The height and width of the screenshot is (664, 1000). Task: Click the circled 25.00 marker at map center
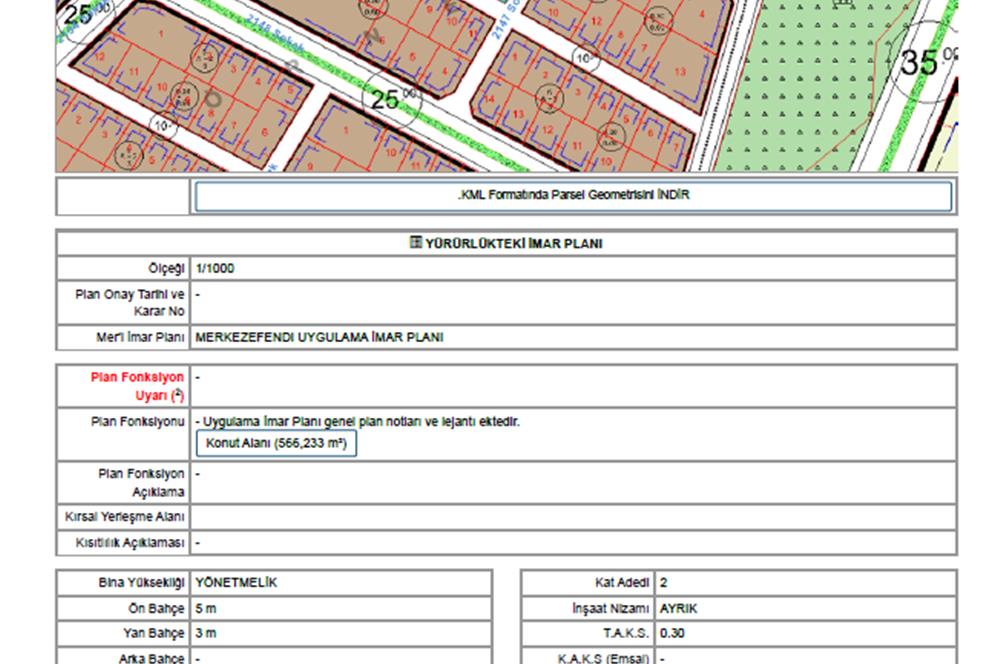tap(390, 98)
